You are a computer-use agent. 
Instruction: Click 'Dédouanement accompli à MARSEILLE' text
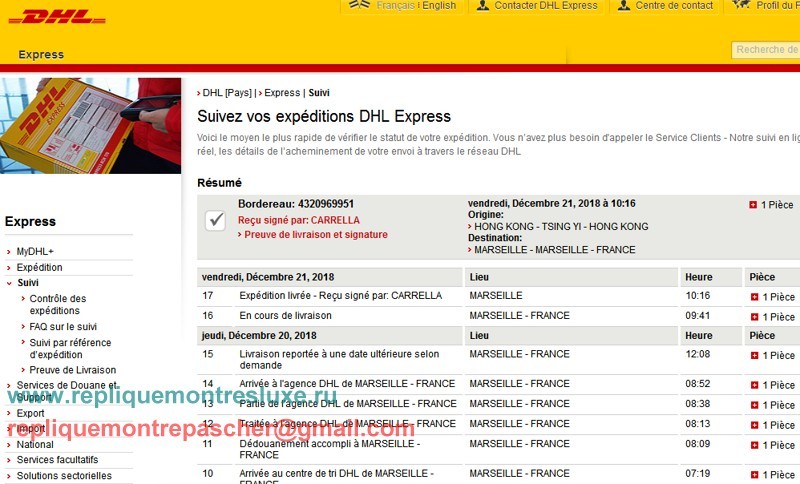[330, 449]
